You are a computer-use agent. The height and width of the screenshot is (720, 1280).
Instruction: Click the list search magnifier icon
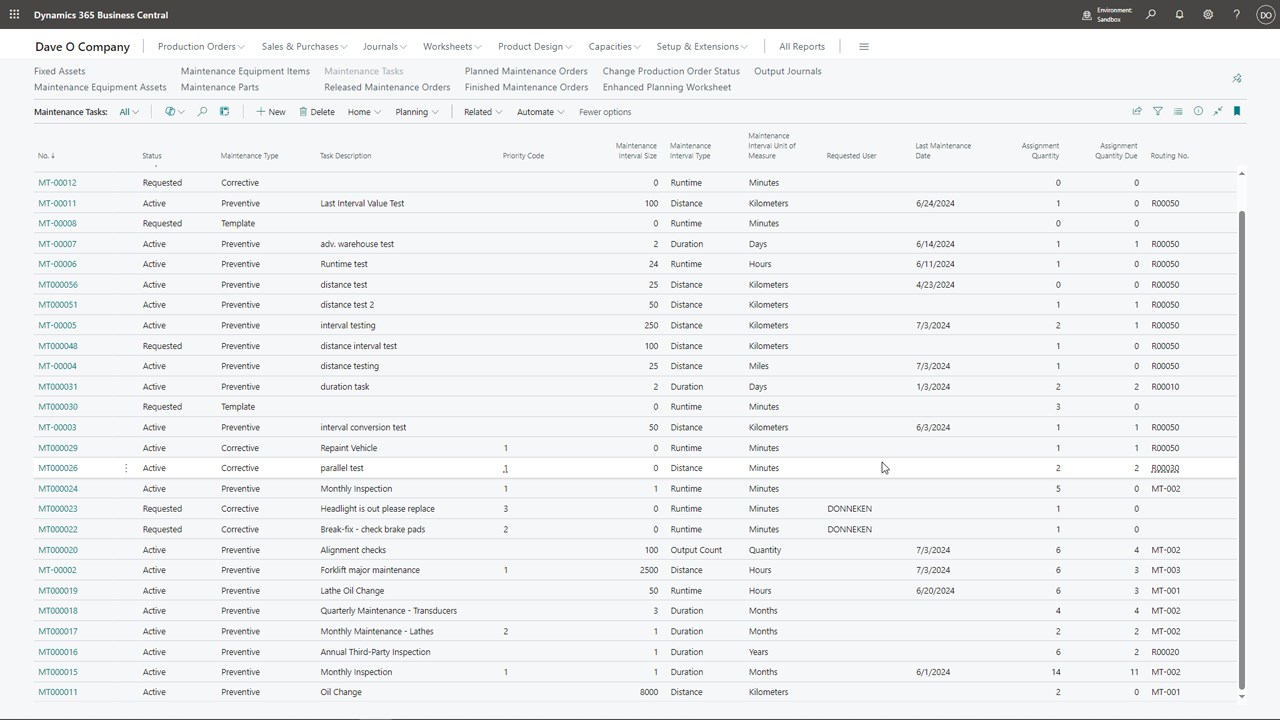coord(202,112)
